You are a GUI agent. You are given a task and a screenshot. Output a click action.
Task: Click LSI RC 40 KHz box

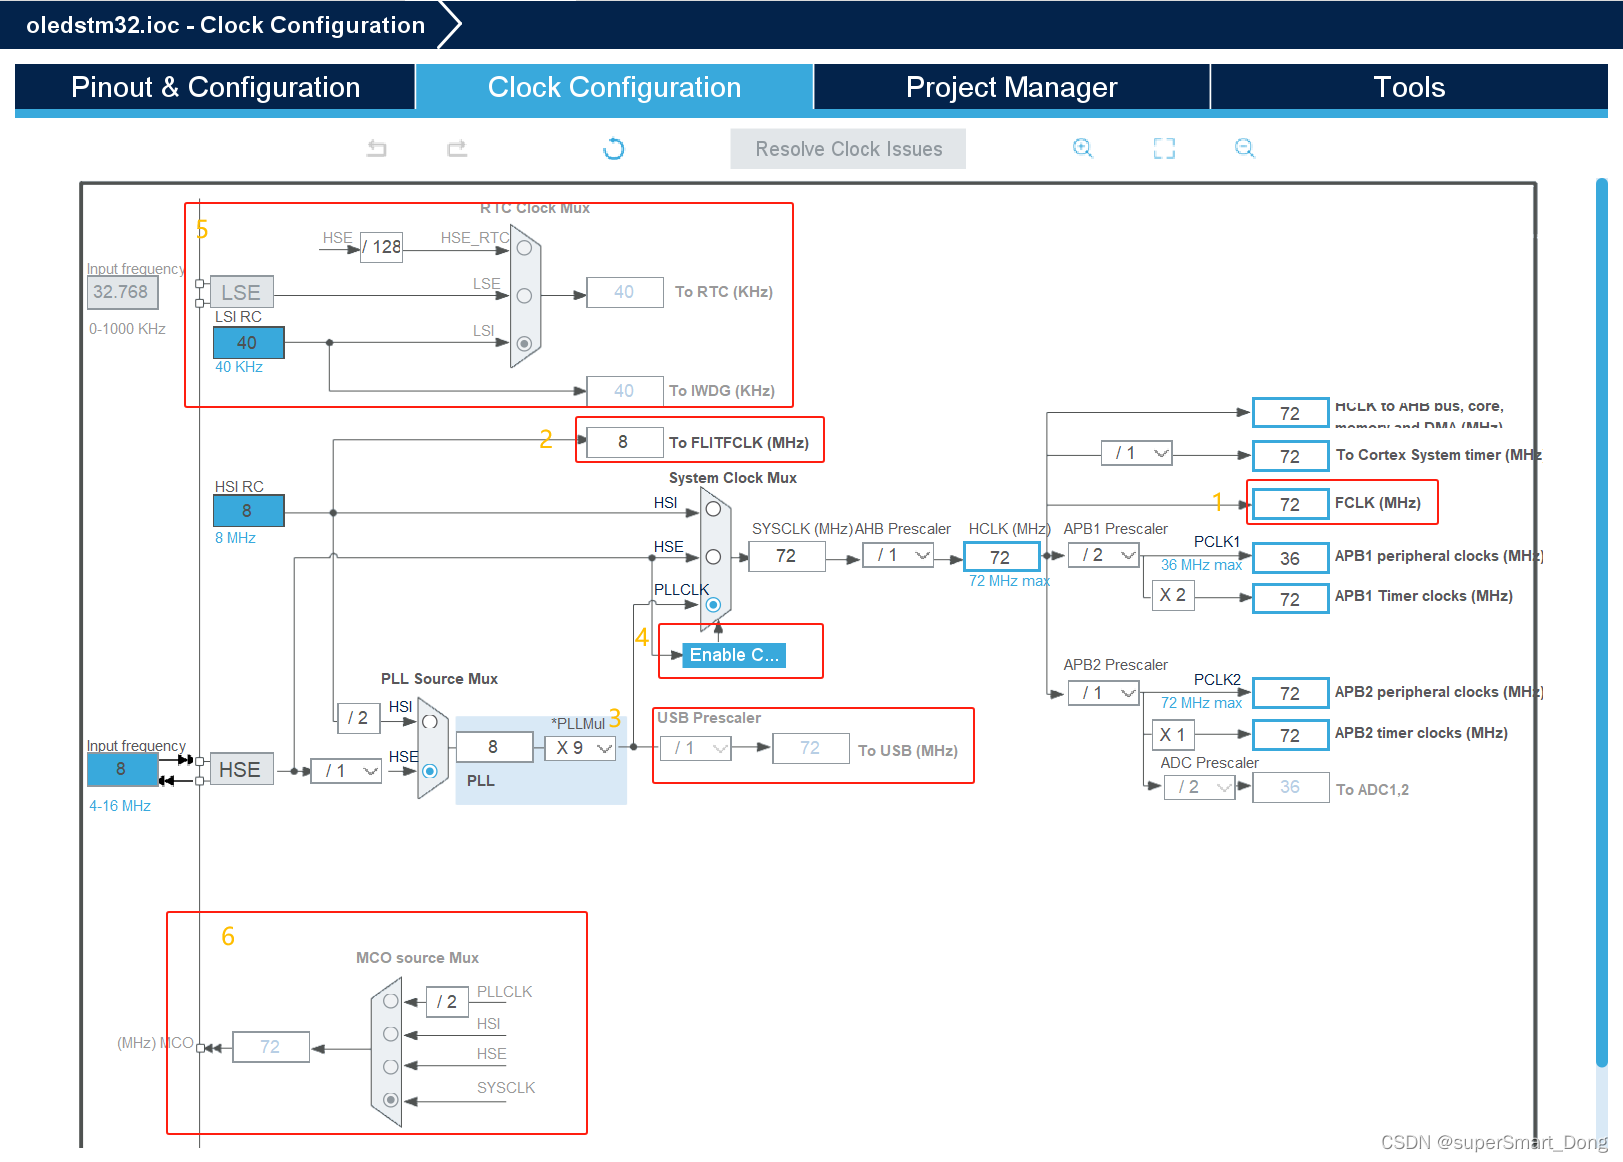tap(248, 343)
